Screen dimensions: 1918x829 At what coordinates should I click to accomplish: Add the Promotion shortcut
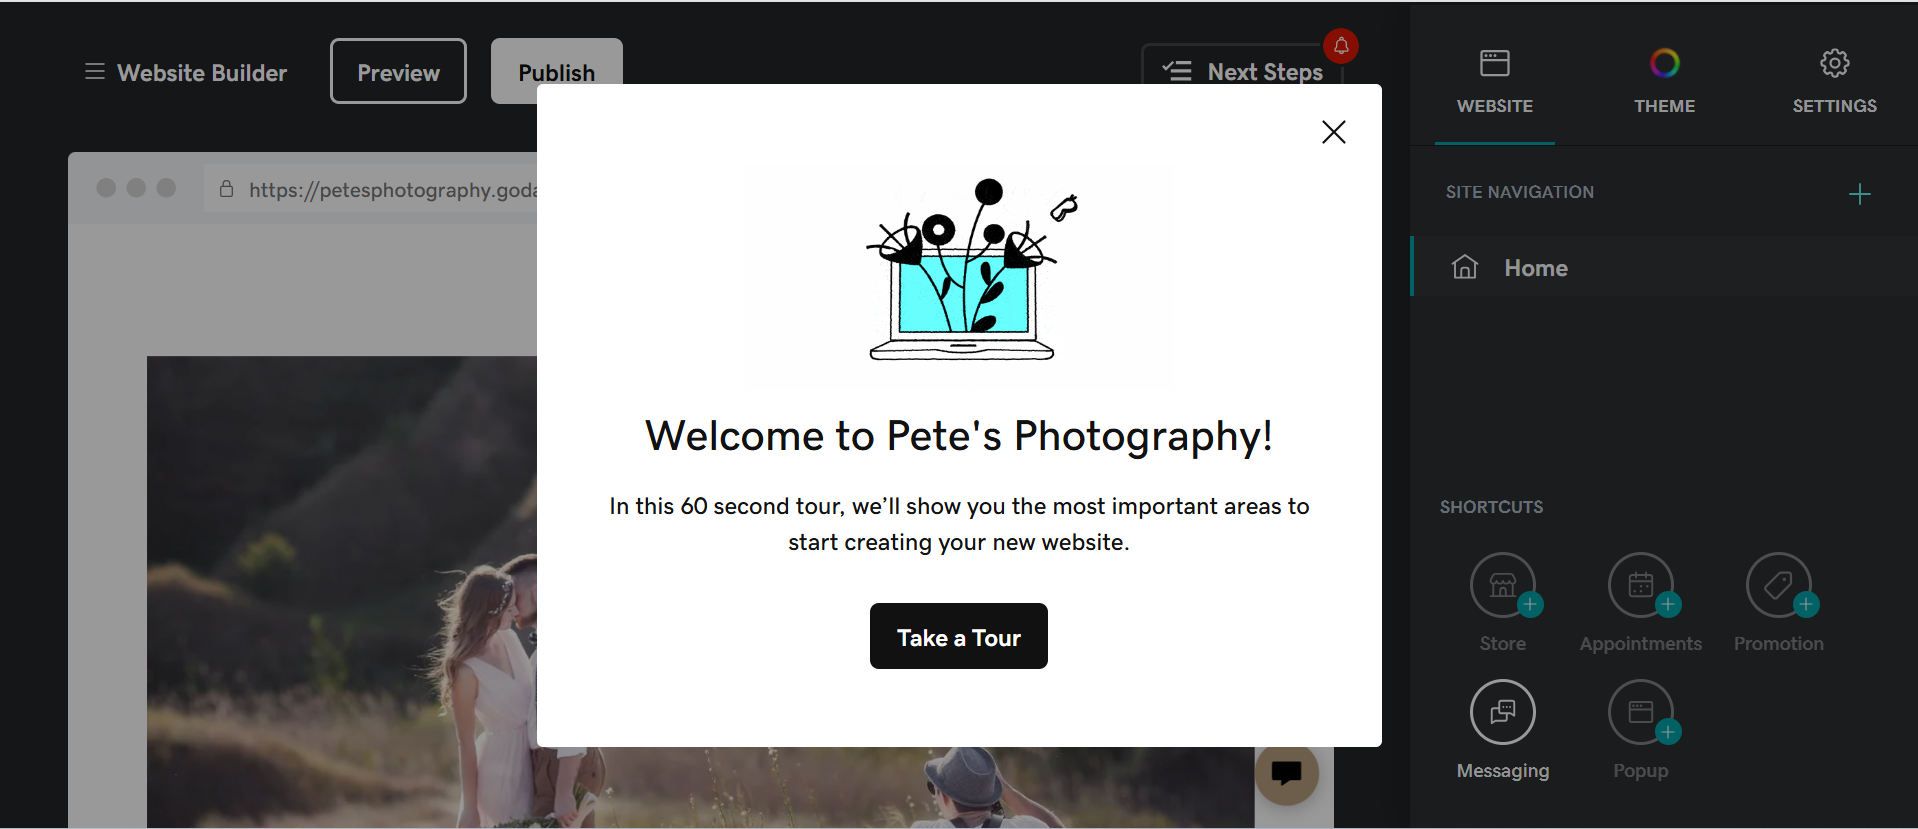point(1778,587)
